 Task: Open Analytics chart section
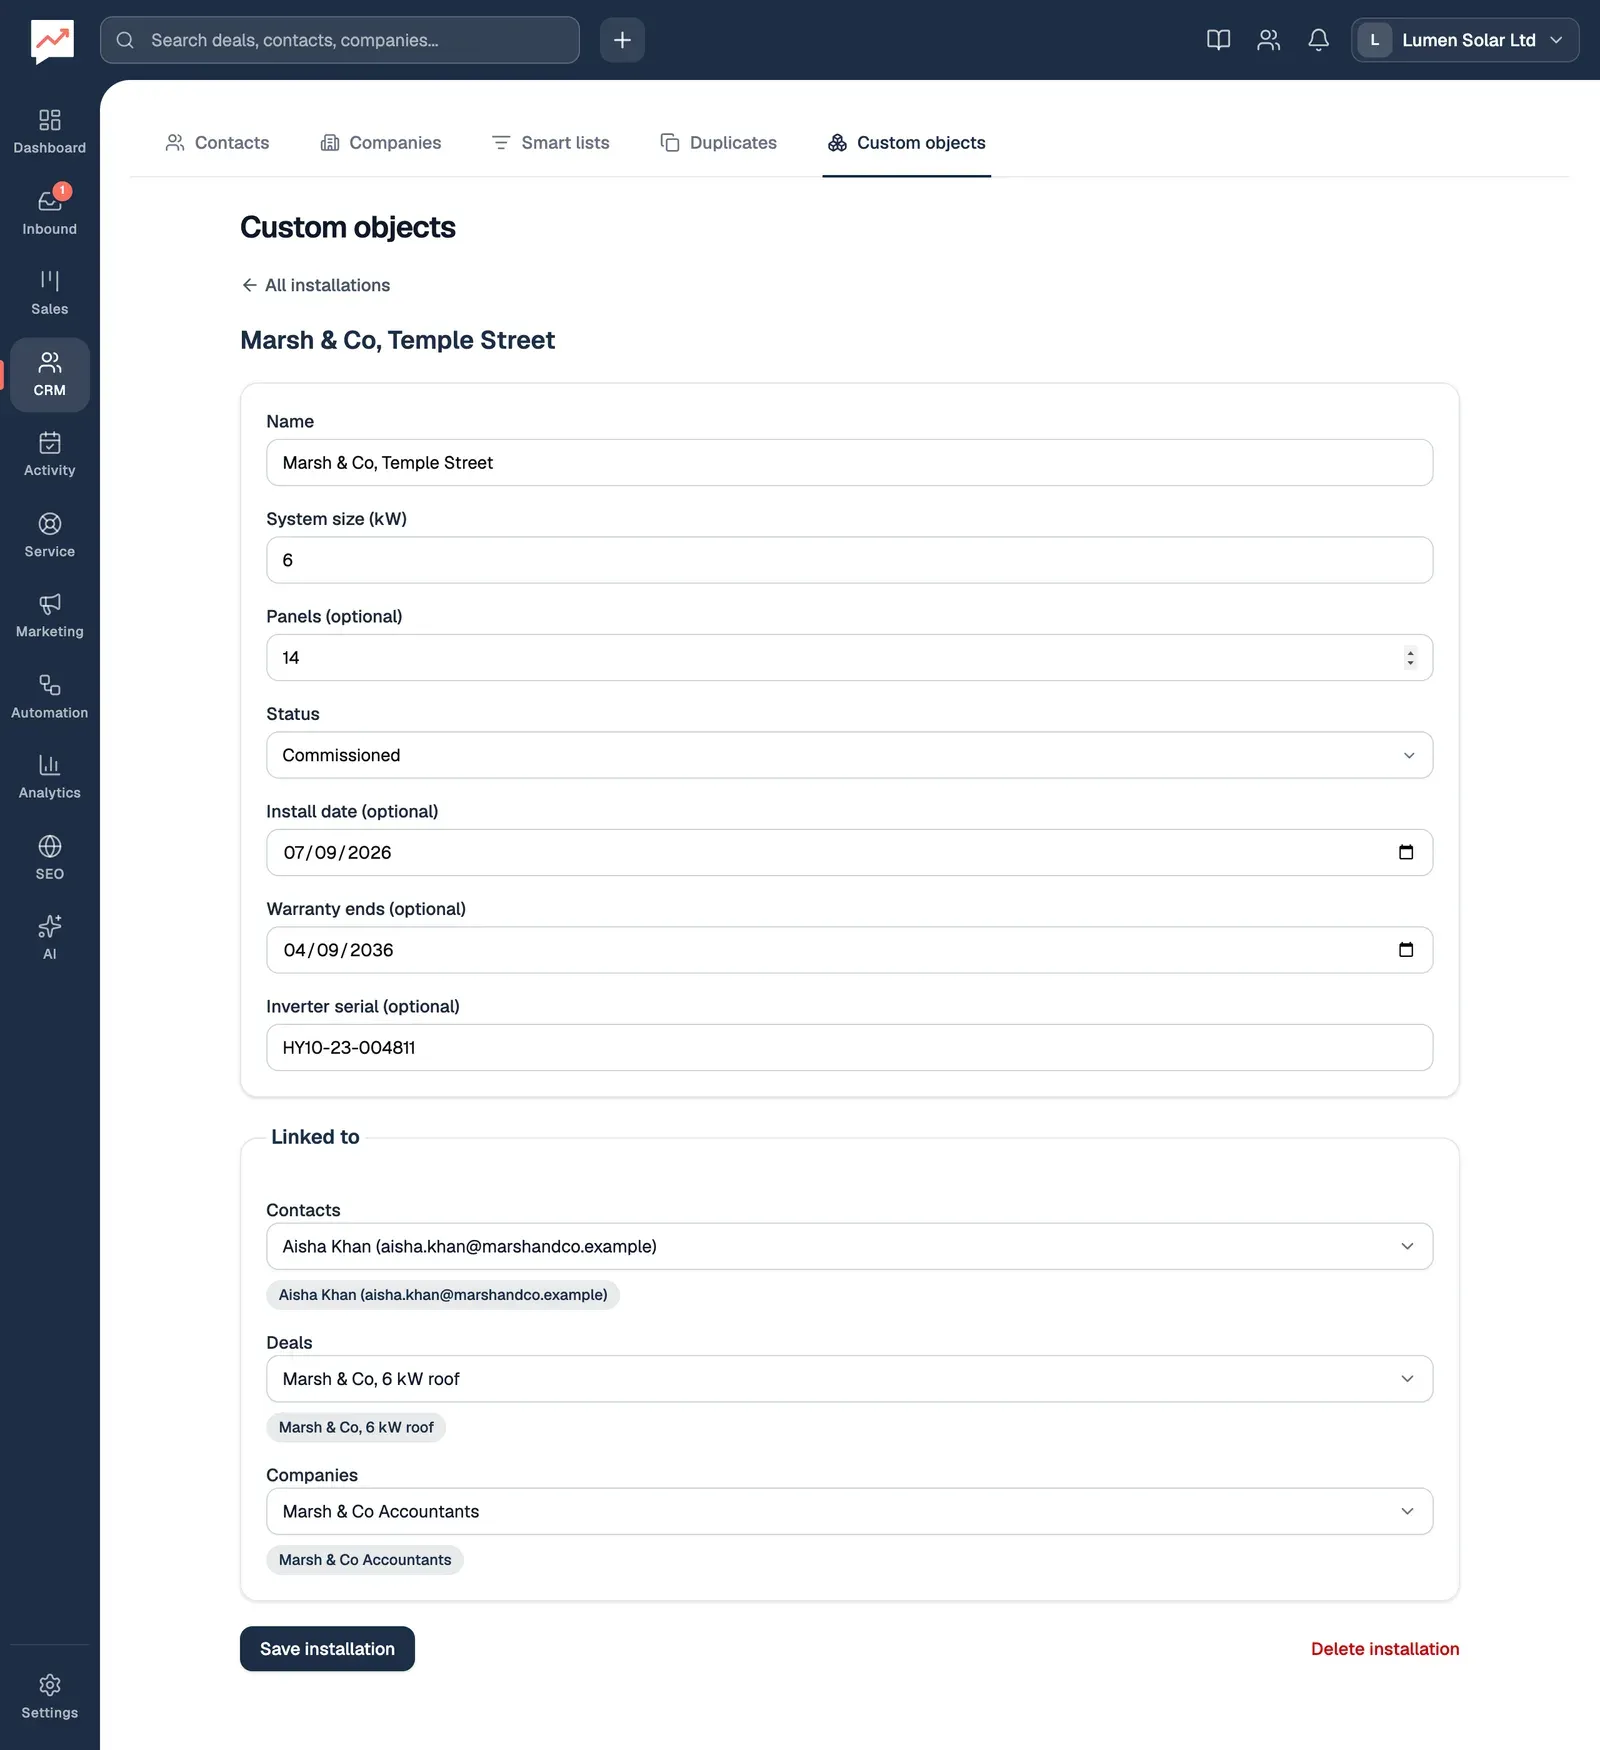(49, 777)
